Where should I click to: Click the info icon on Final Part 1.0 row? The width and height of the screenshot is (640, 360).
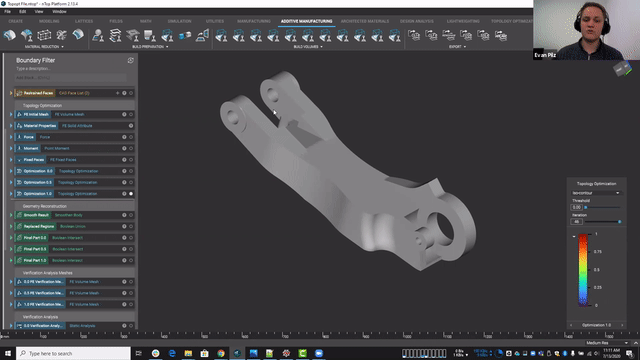click(124, 260)
